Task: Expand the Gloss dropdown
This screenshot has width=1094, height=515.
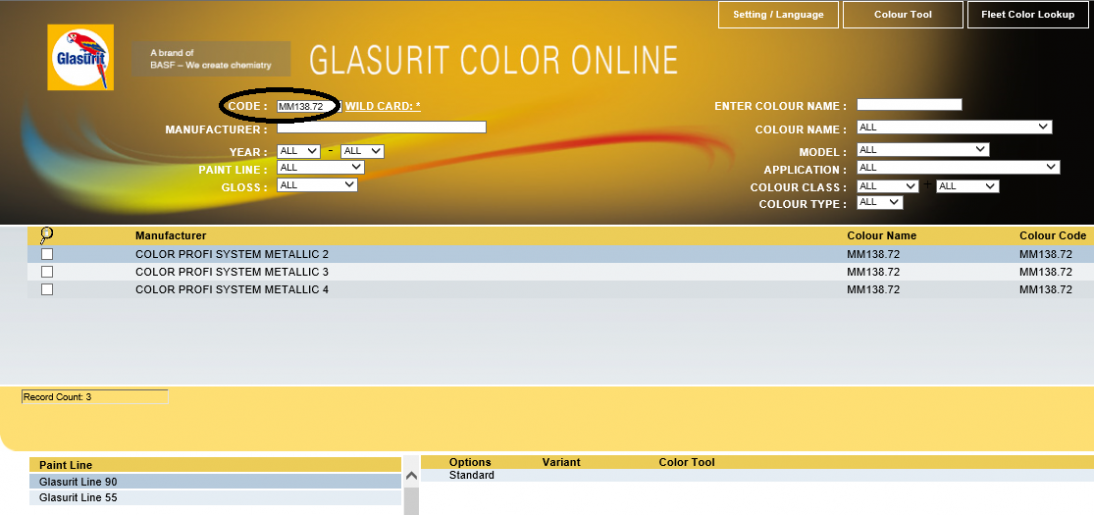Action: pyautogui.click(x=317, y=185)
